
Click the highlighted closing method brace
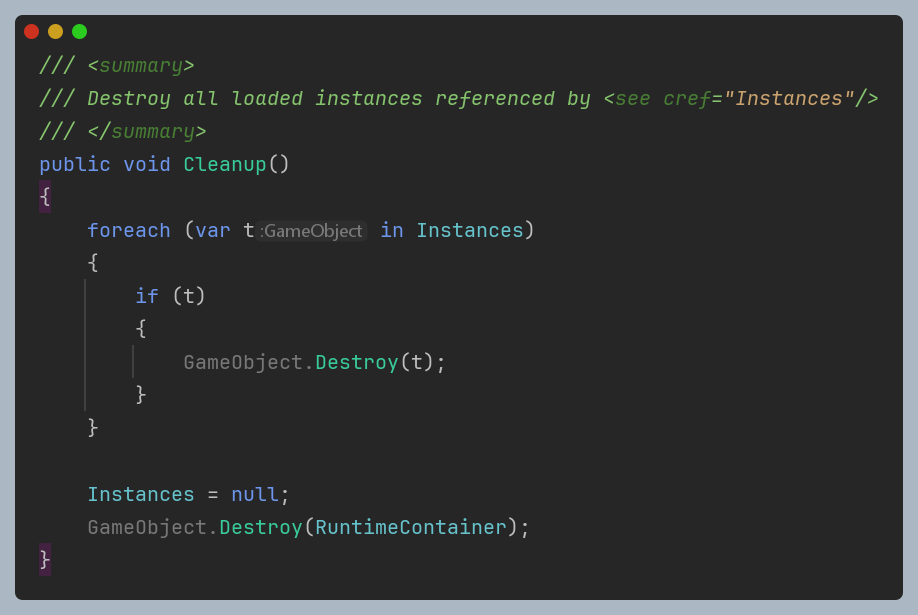pos(45,560)
